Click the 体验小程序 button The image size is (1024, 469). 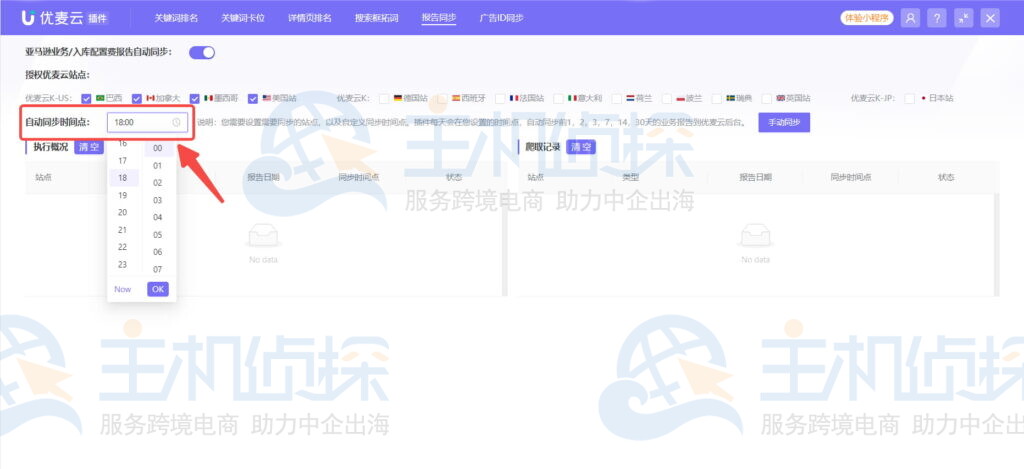point(867,18)
